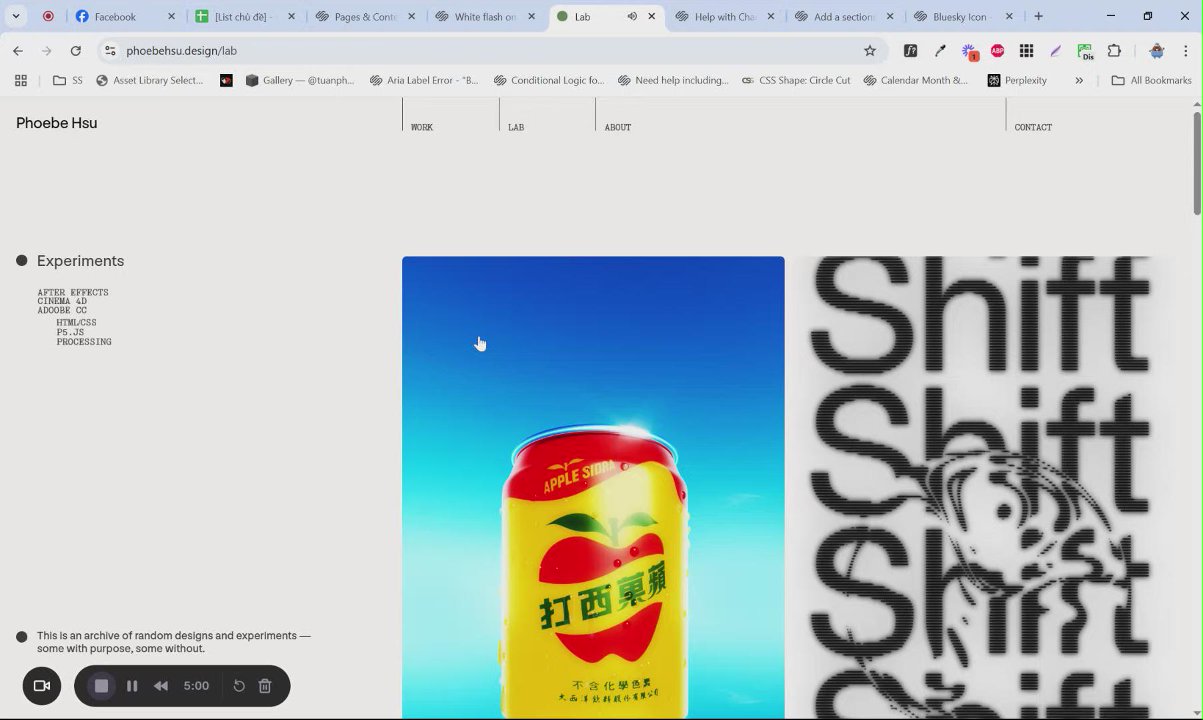The height and width of the screenshot is (720, 1203).
Task: Click the red bookmark icon after Asset Library
Action: [x=226, y=80]
